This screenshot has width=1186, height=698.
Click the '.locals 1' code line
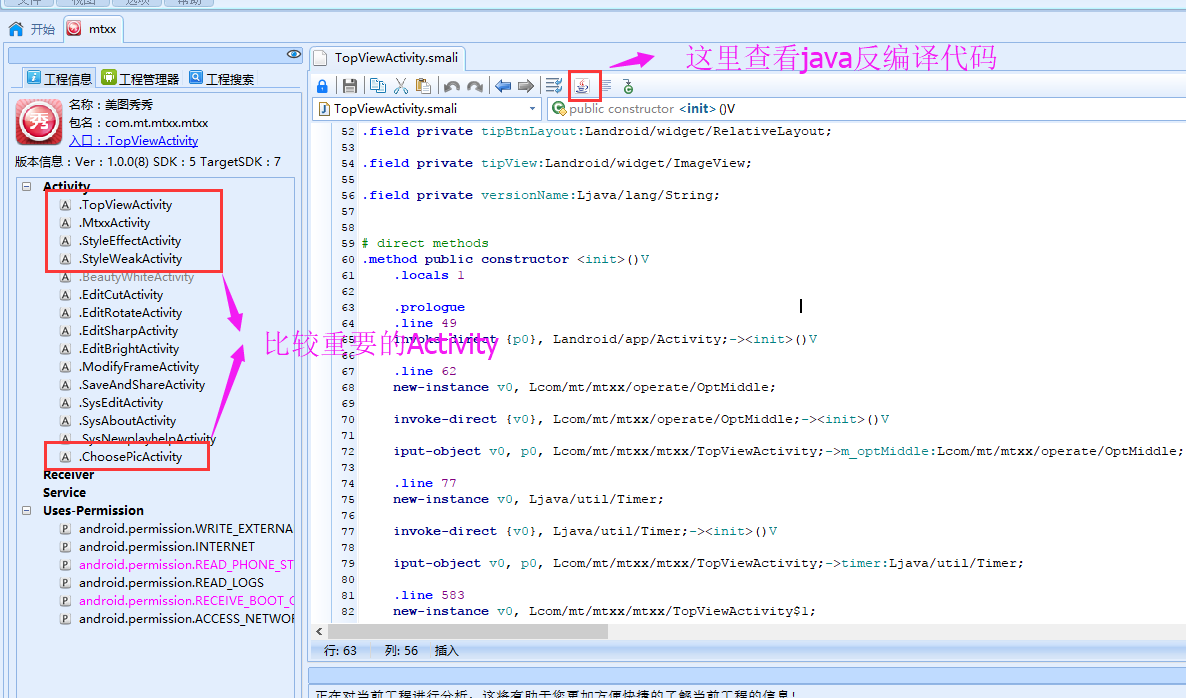pyautogui.click(x=428, y=275)
